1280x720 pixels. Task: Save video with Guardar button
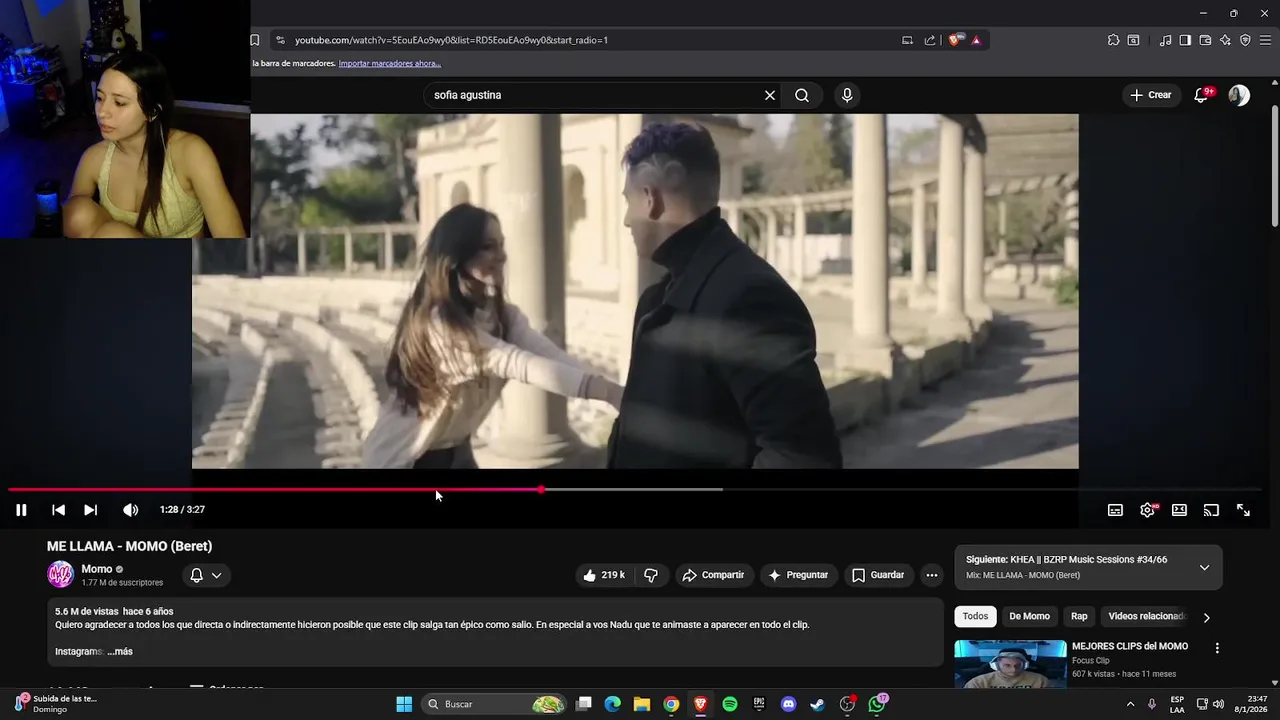pyautogui.click(x=878, y=575)
